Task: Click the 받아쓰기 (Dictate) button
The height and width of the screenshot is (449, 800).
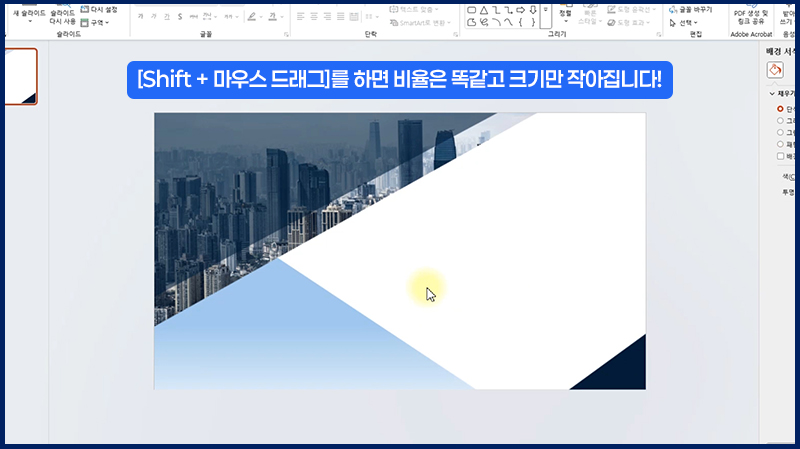Action: point(788,16)
